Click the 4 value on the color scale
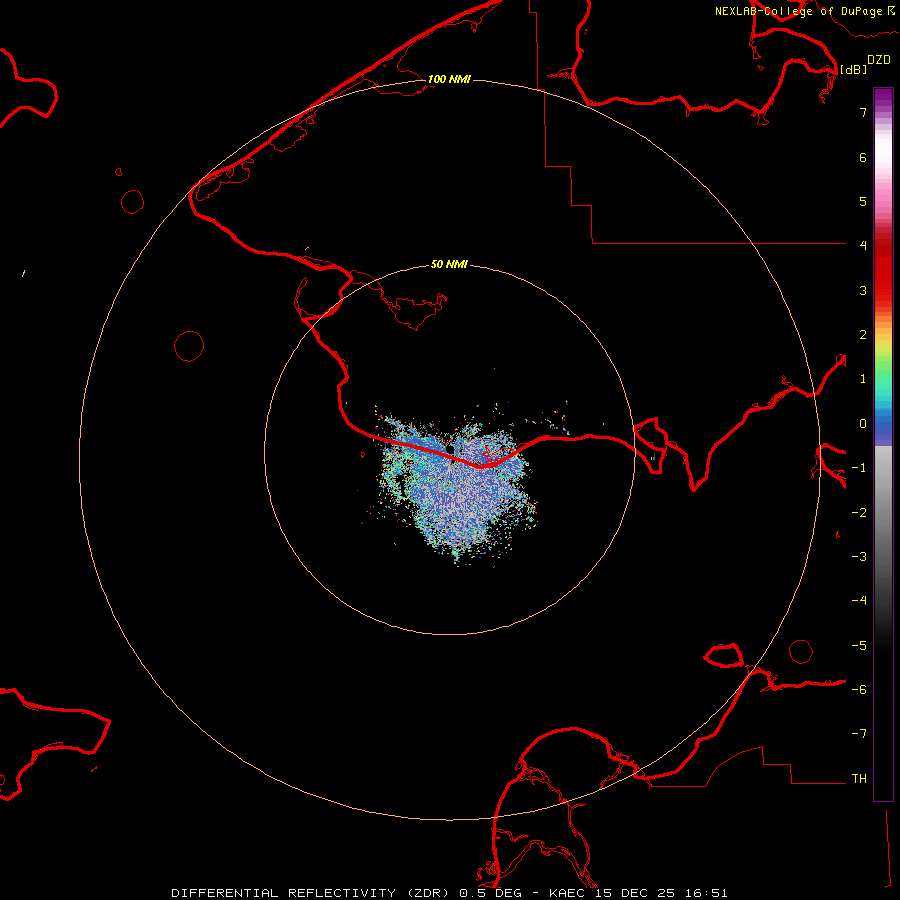This screenshot has height=900, width=900. point(863,246)
